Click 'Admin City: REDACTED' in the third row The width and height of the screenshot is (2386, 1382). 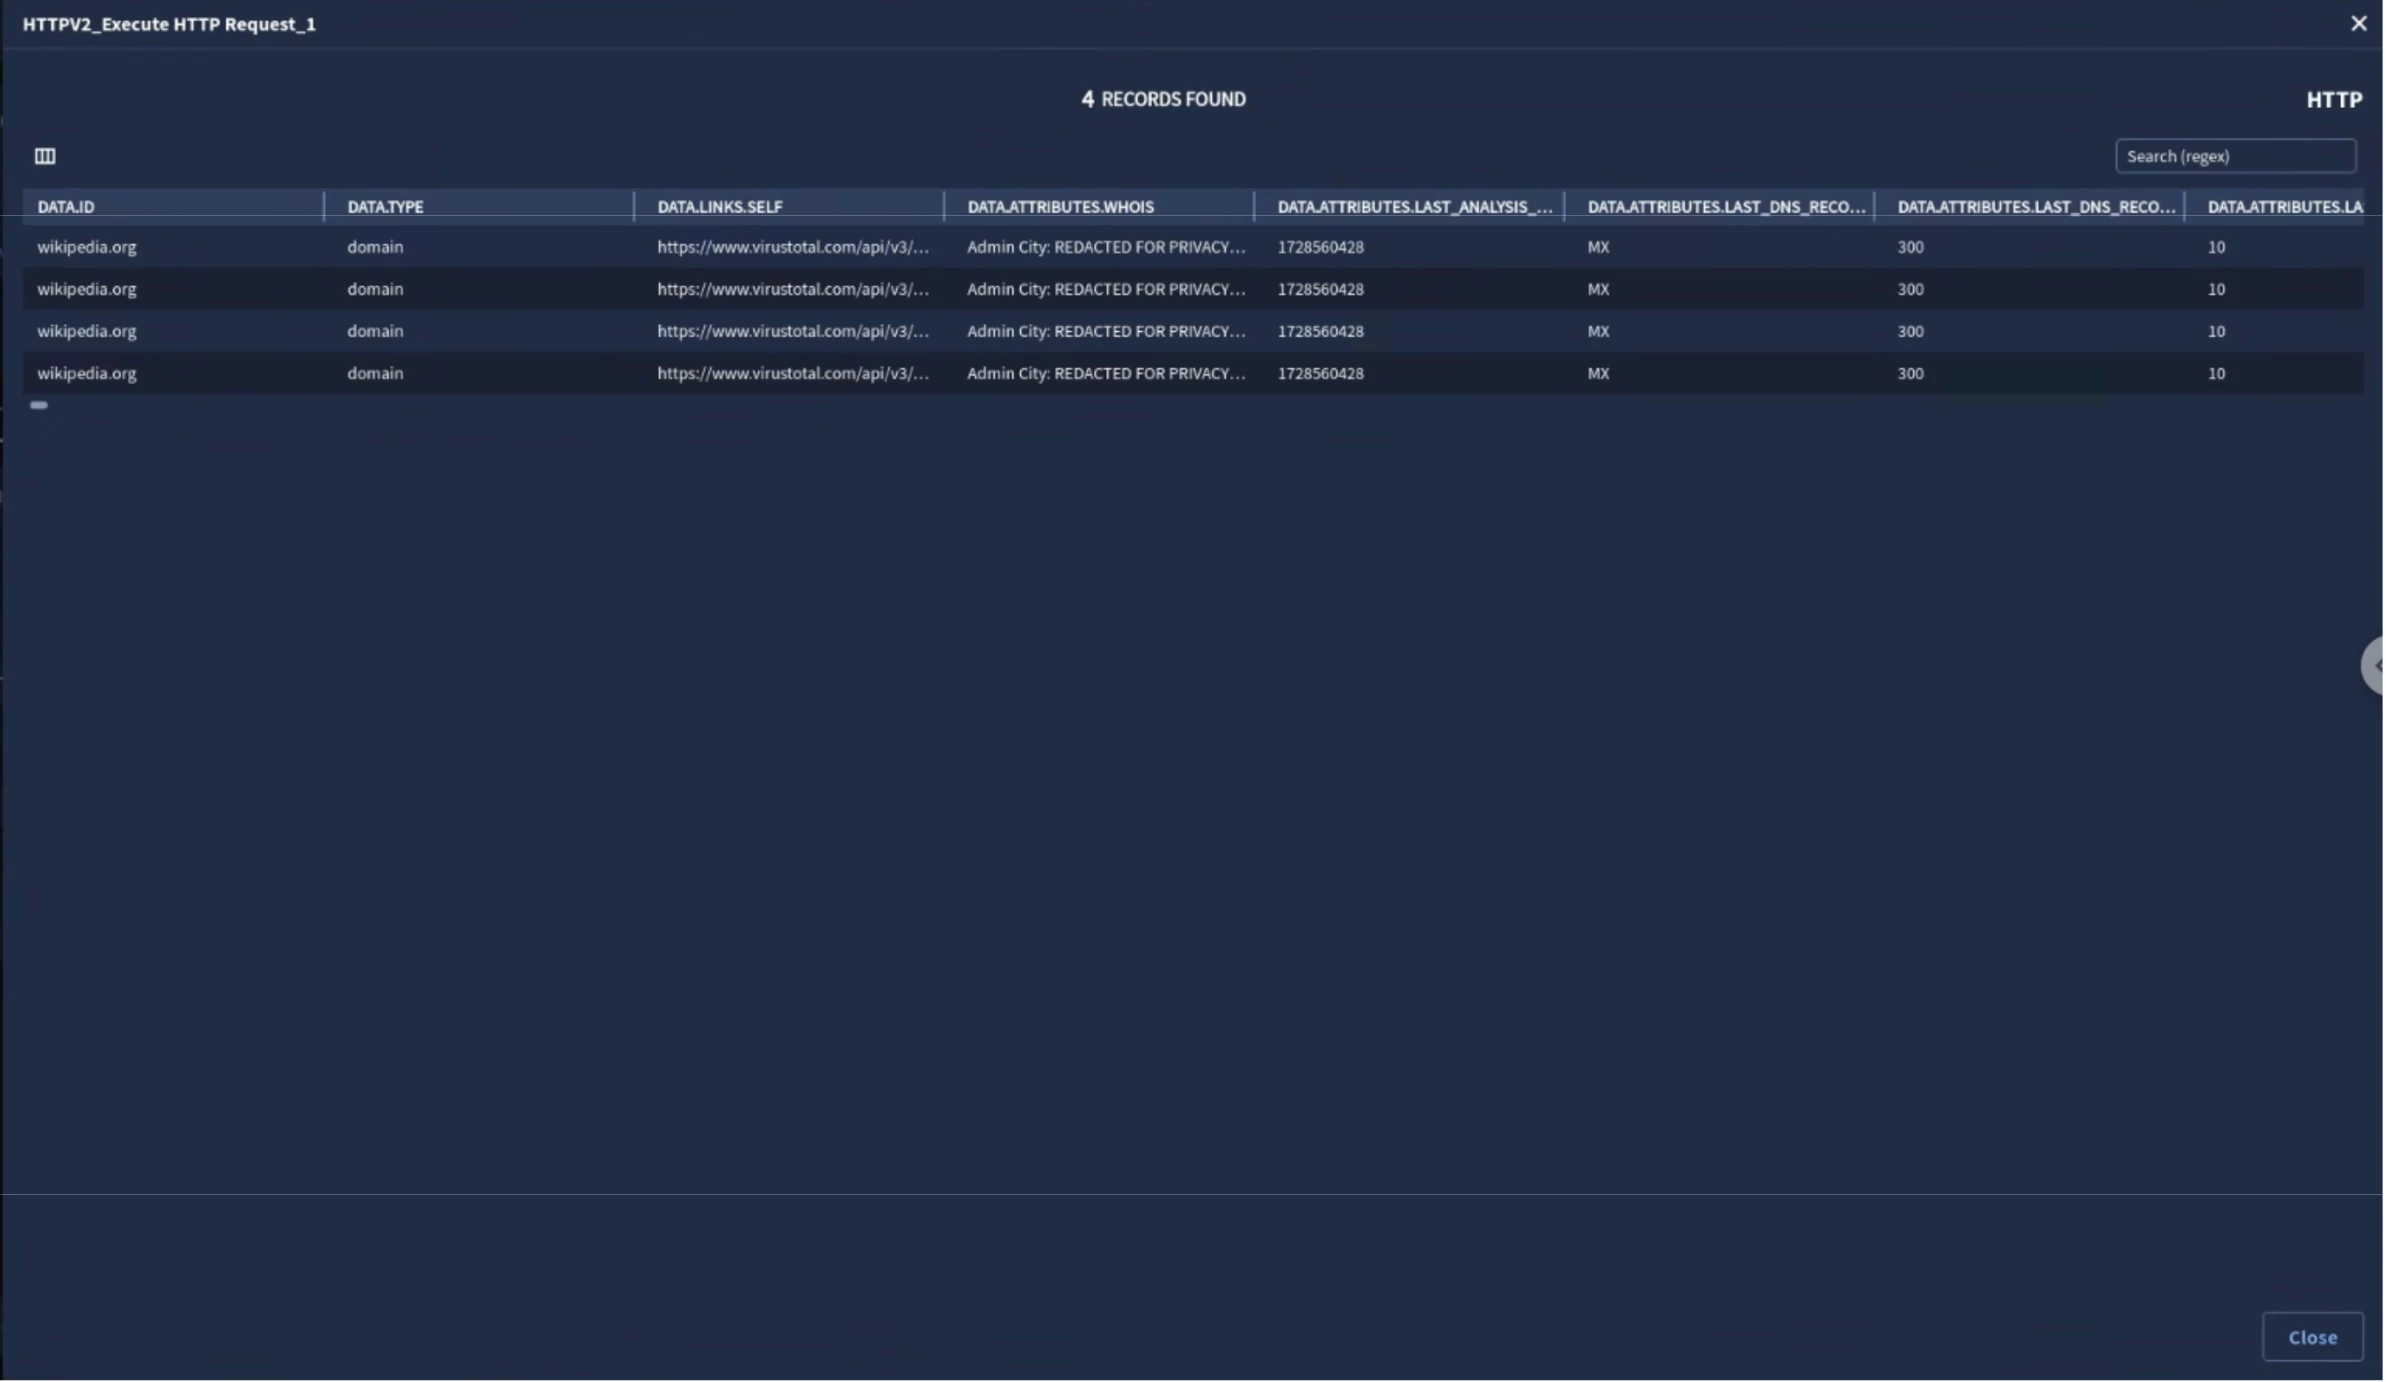[x=1108, y=331]
